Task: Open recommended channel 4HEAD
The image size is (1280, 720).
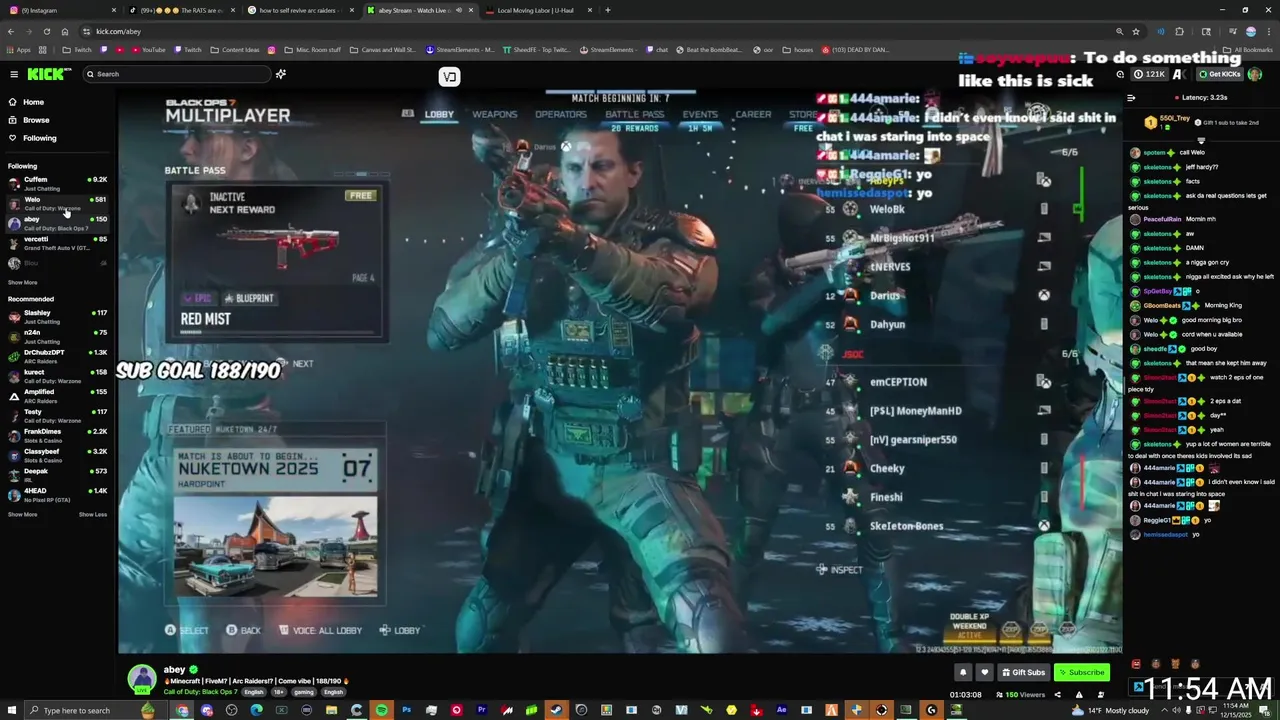Action: pyautogui.click(x=57, y=494)
